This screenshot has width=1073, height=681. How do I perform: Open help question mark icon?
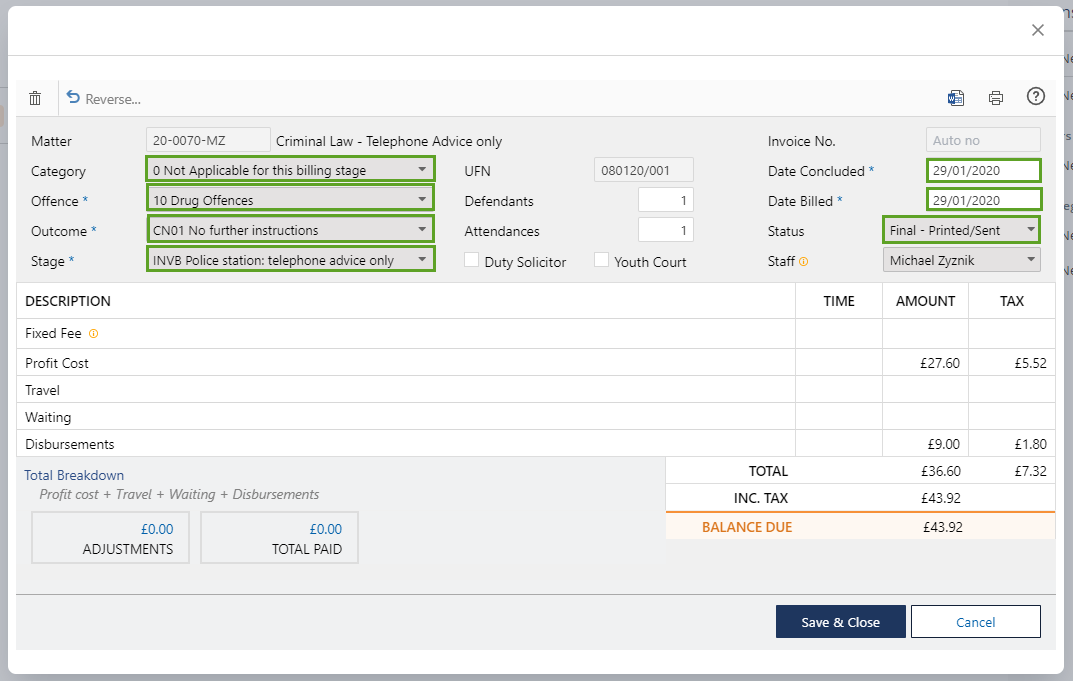click(1036, 97)
